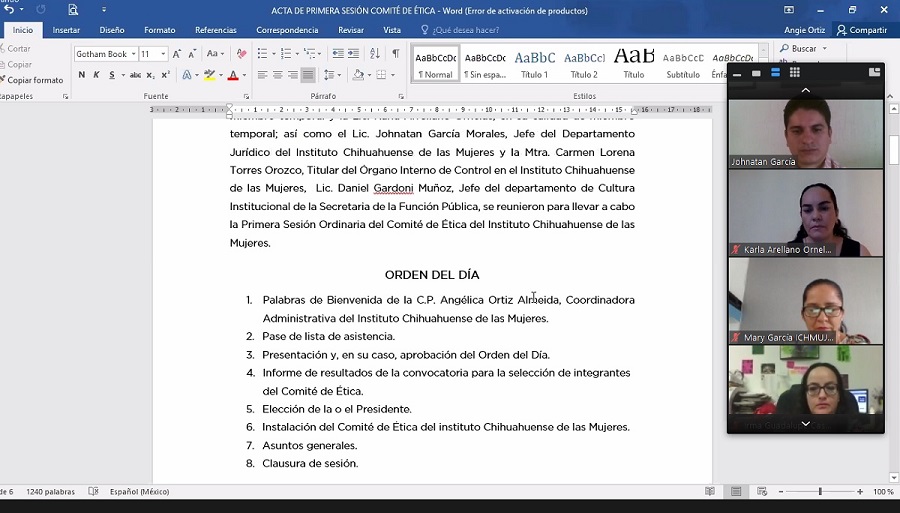The height and width of the screenshot is (513, 900).
Task: Open the Correspondencia tab
Action: click(x=287, y=30)
